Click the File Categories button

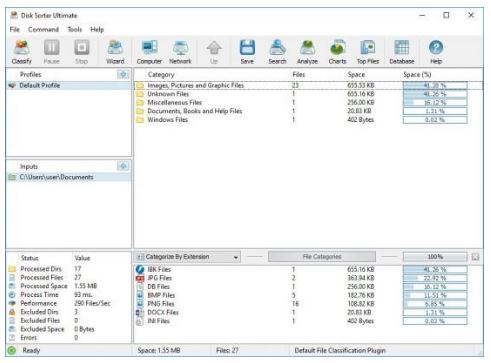point(322,257)
